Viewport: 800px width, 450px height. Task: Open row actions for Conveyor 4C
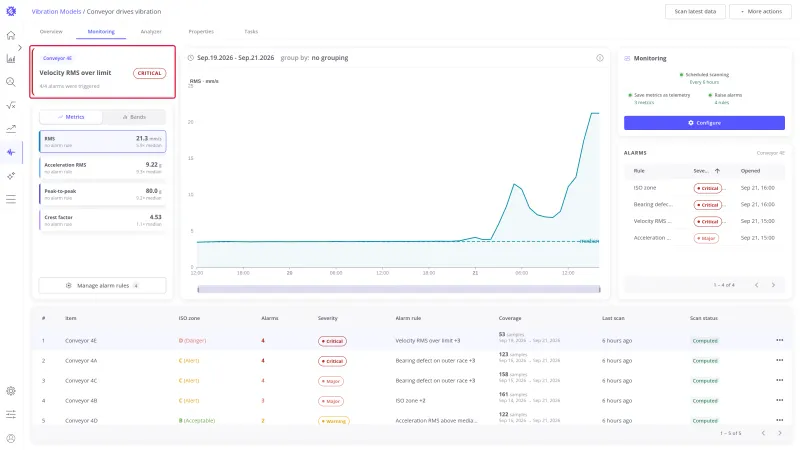point(780,380)
